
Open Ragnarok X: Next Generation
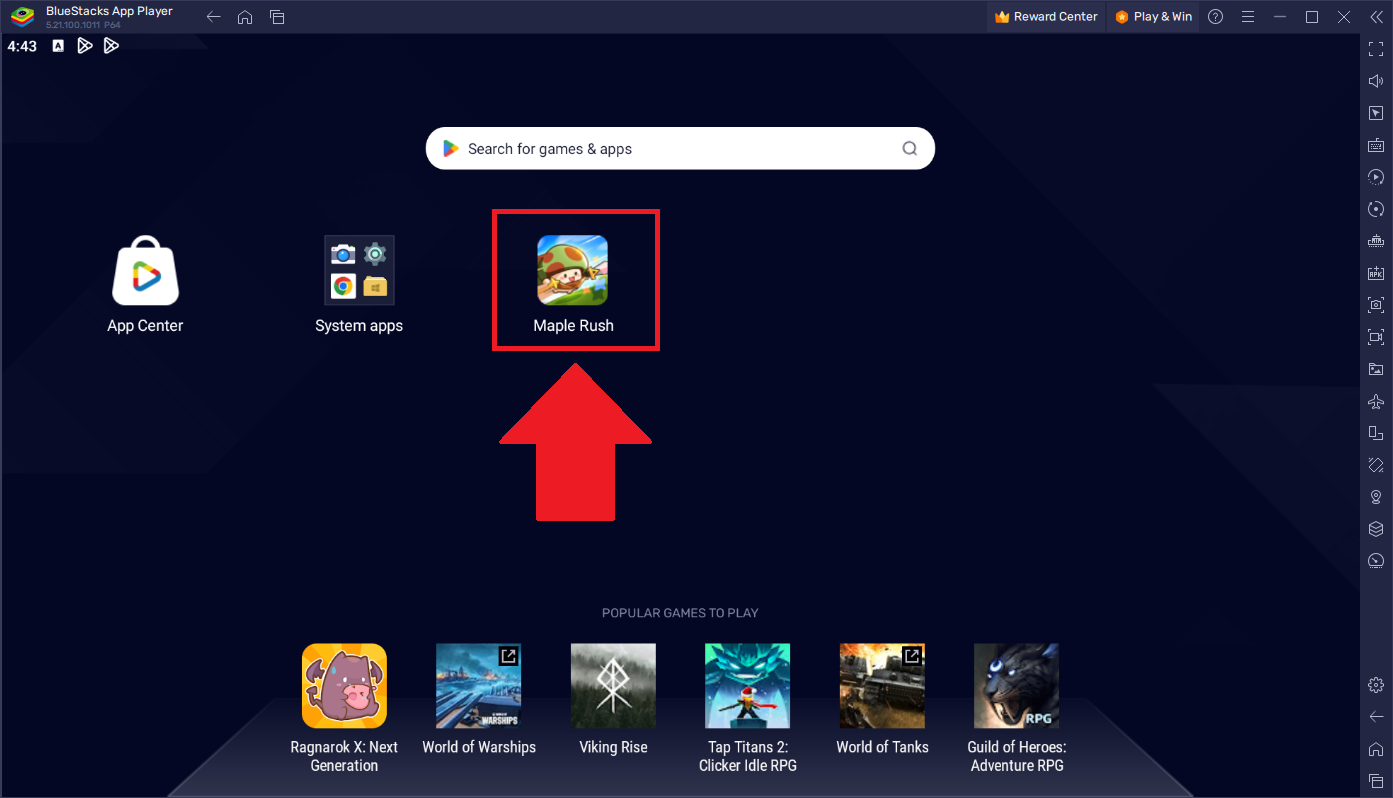(x=344, y=686)
